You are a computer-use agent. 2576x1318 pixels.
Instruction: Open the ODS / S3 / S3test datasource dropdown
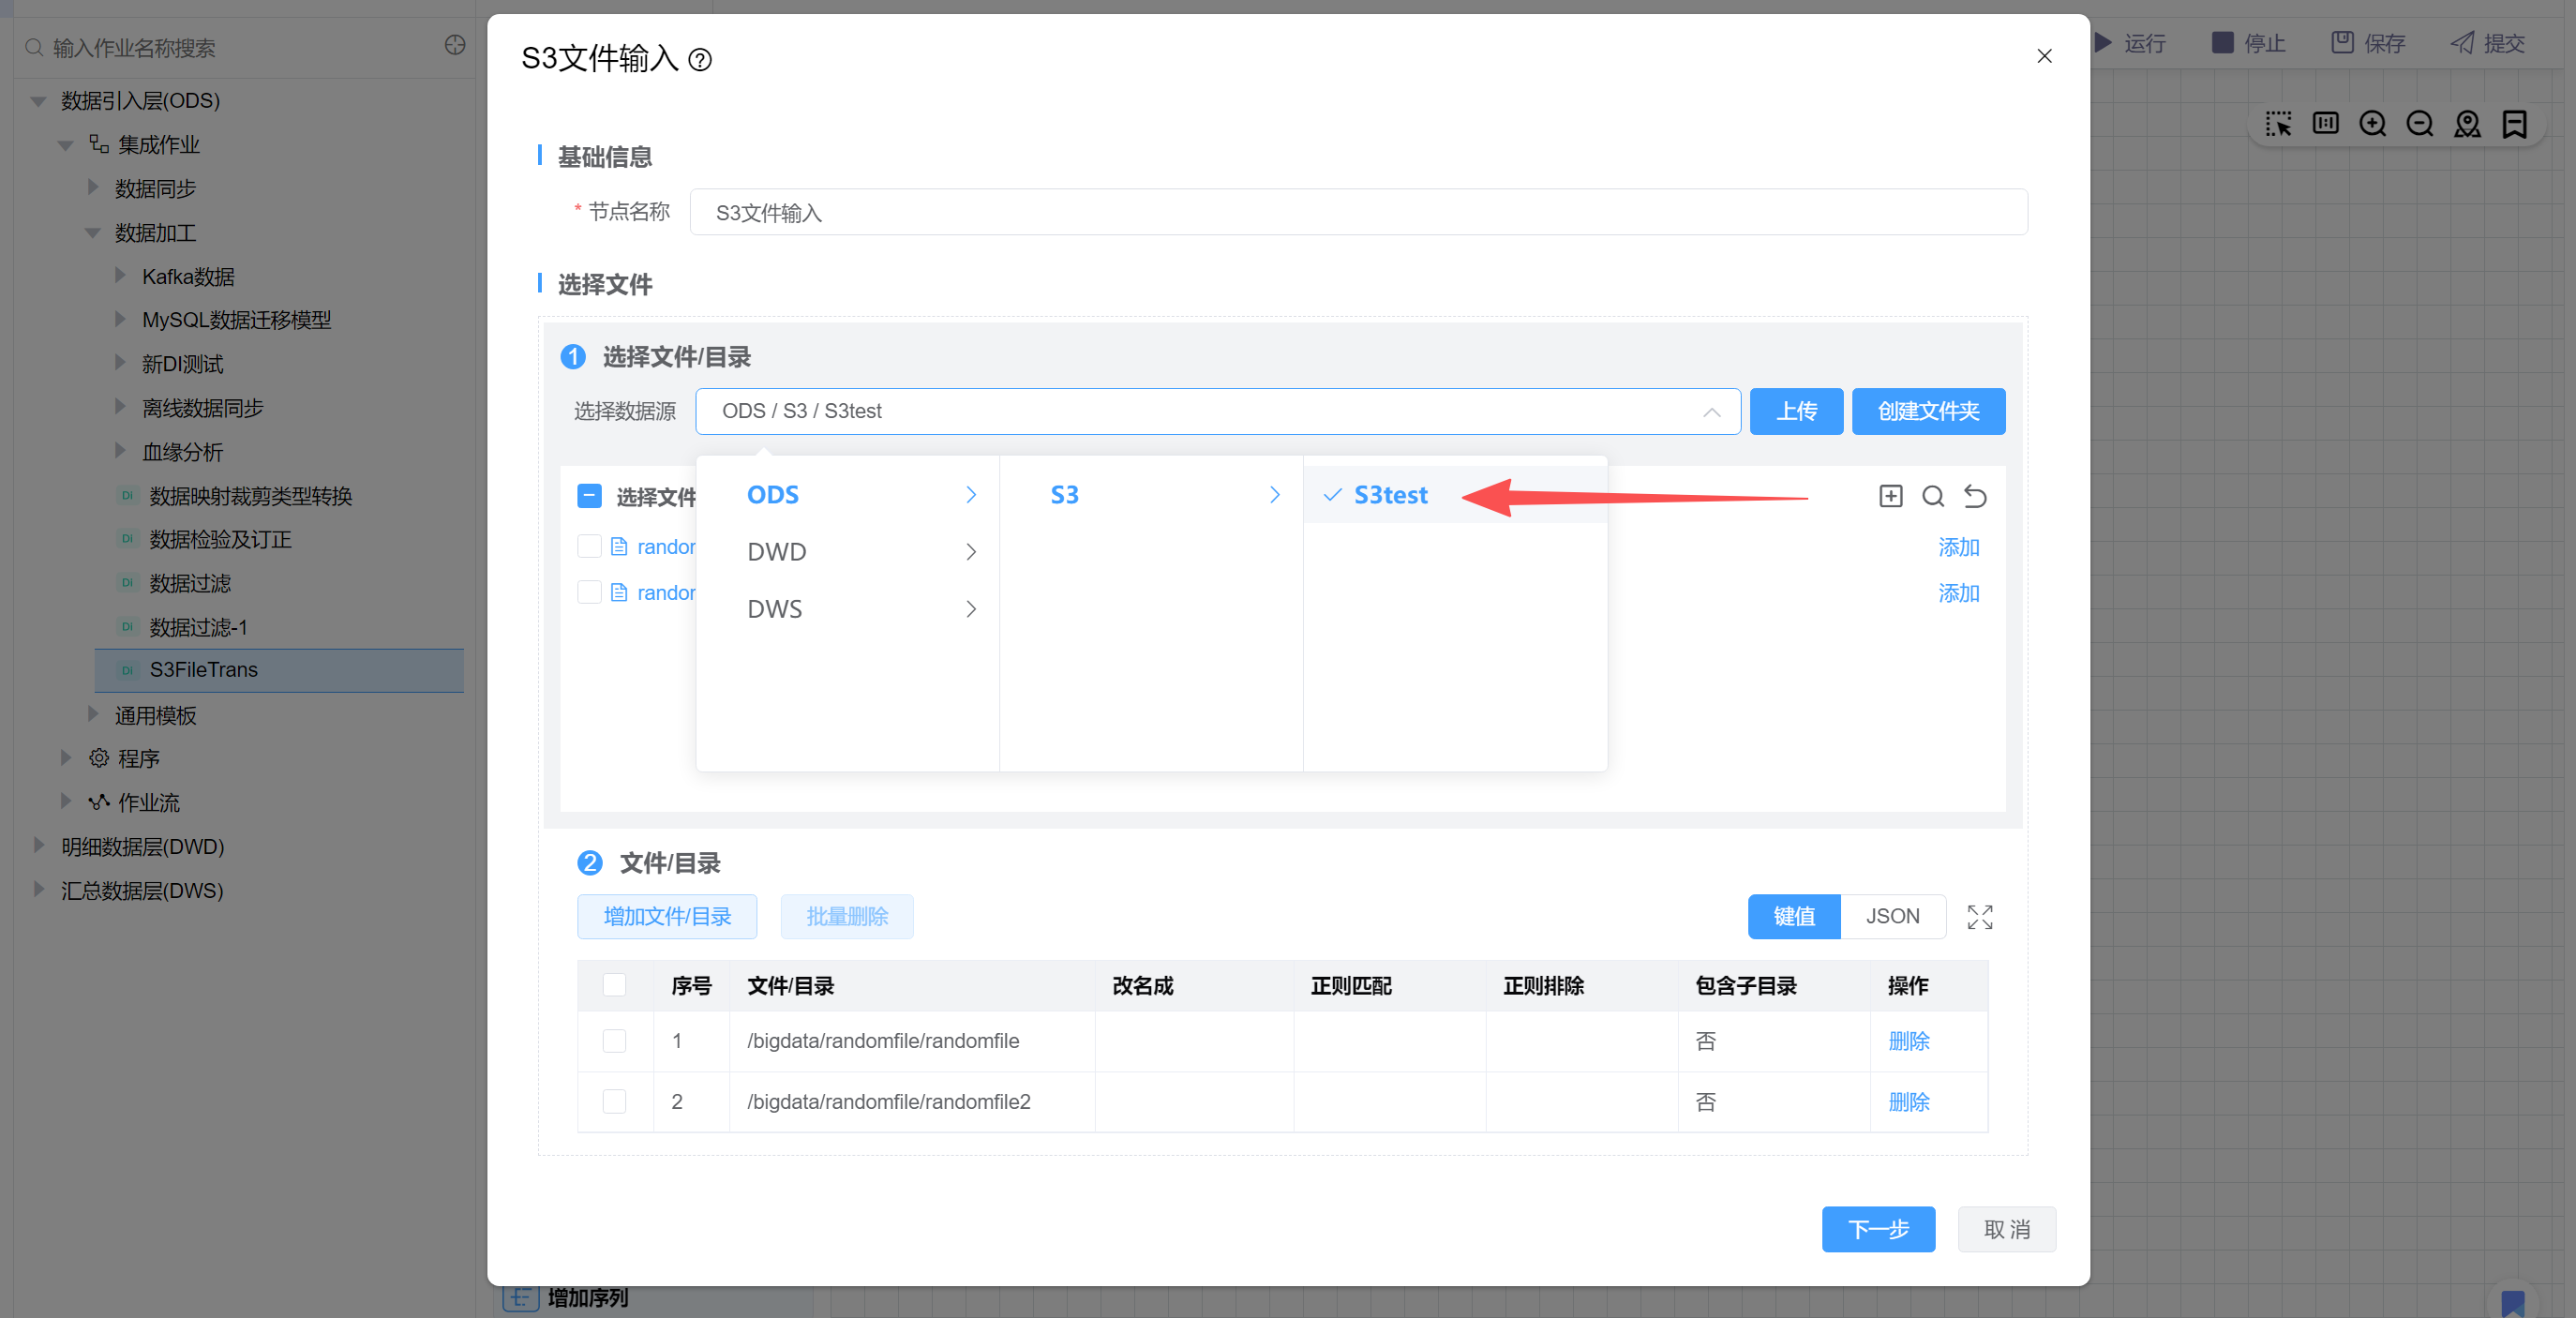pyautogui.click(x=1217, y=411)
